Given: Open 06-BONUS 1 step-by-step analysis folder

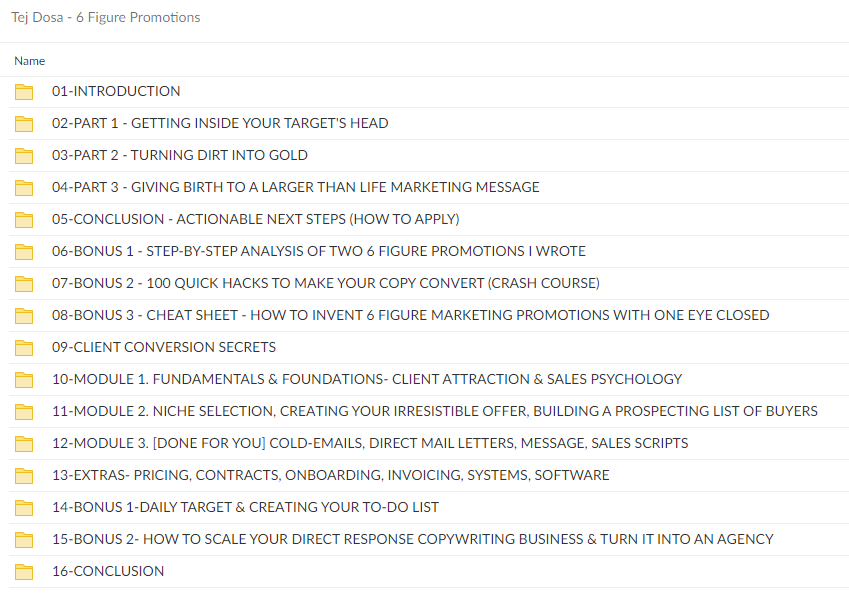Looking at the screenshot, I should (x=318, y=251).
